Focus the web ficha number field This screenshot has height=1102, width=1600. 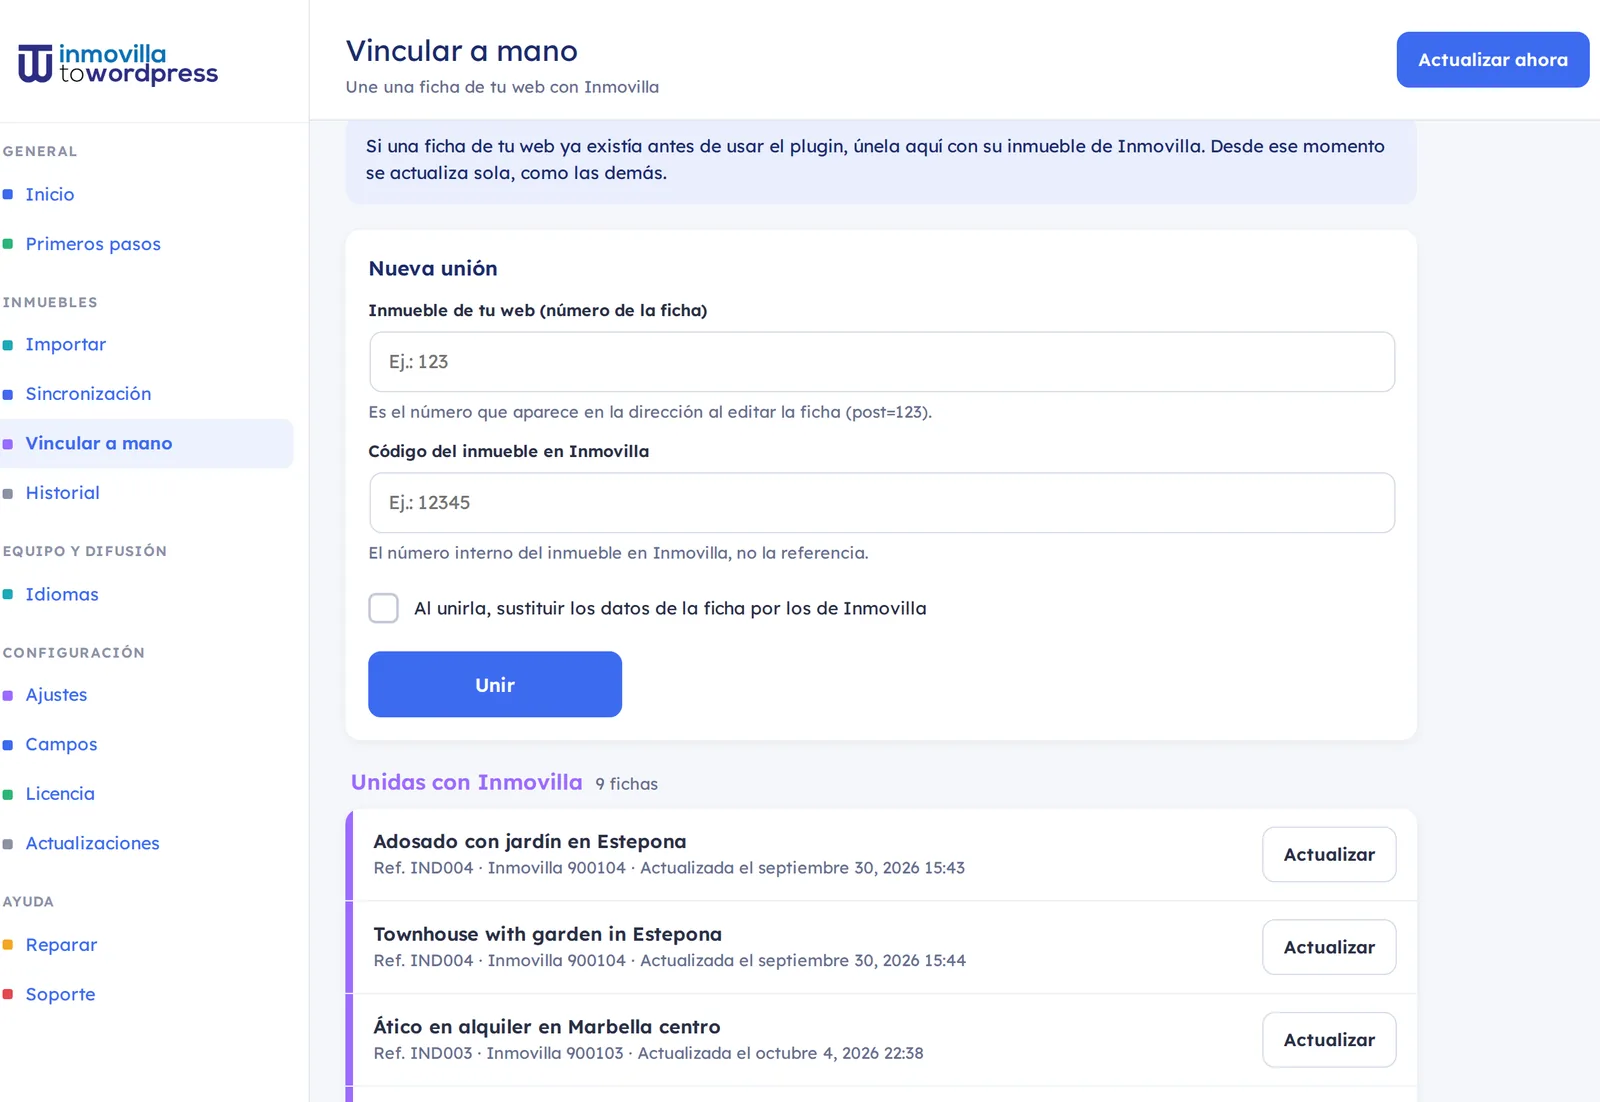882,362
